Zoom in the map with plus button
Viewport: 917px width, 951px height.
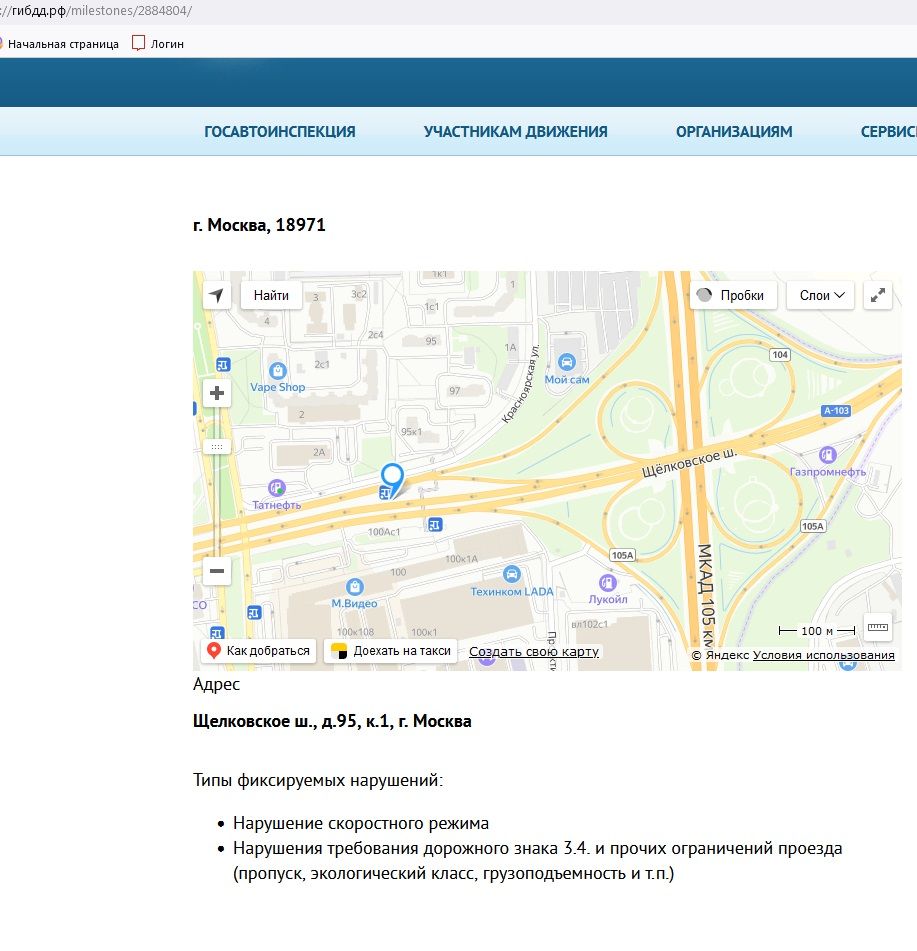pyautogui.click(x=217, y=394)
